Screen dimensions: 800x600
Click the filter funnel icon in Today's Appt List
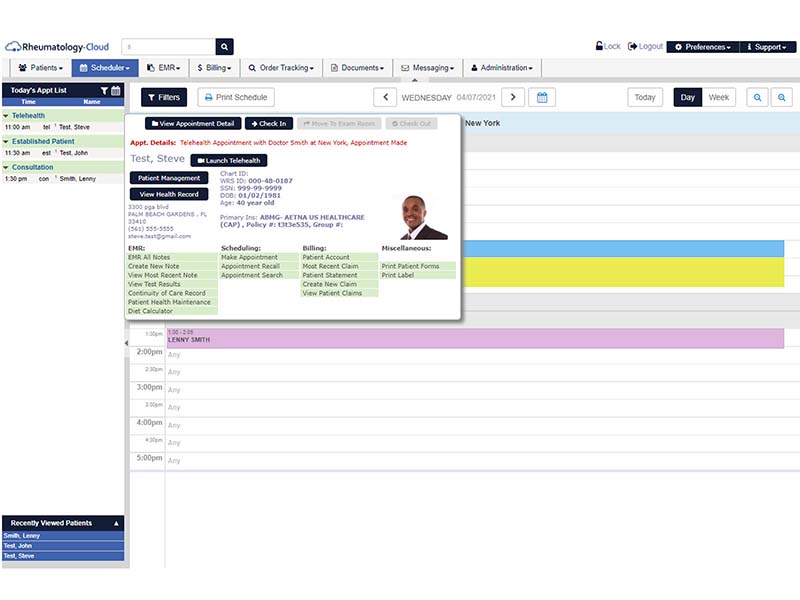104,90
